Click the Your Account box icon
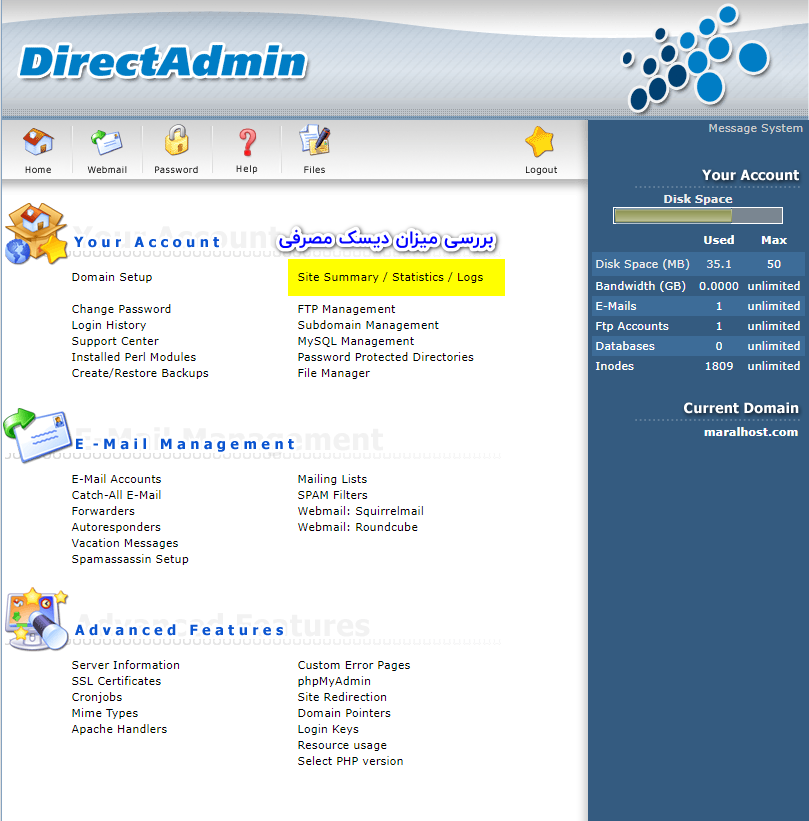809x821 pixels. click(x=36, y=234)
